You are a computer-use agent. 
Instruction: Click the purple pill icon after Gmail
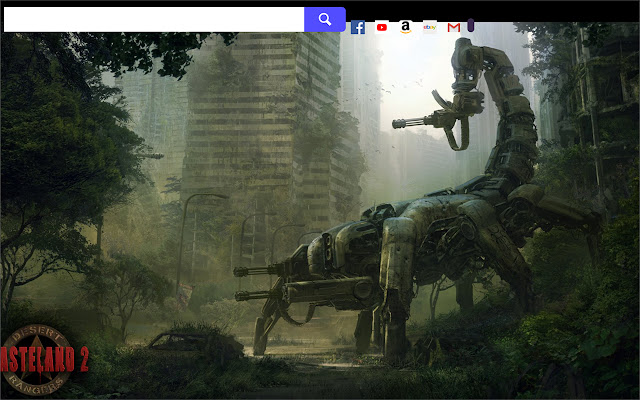point(471,25)
